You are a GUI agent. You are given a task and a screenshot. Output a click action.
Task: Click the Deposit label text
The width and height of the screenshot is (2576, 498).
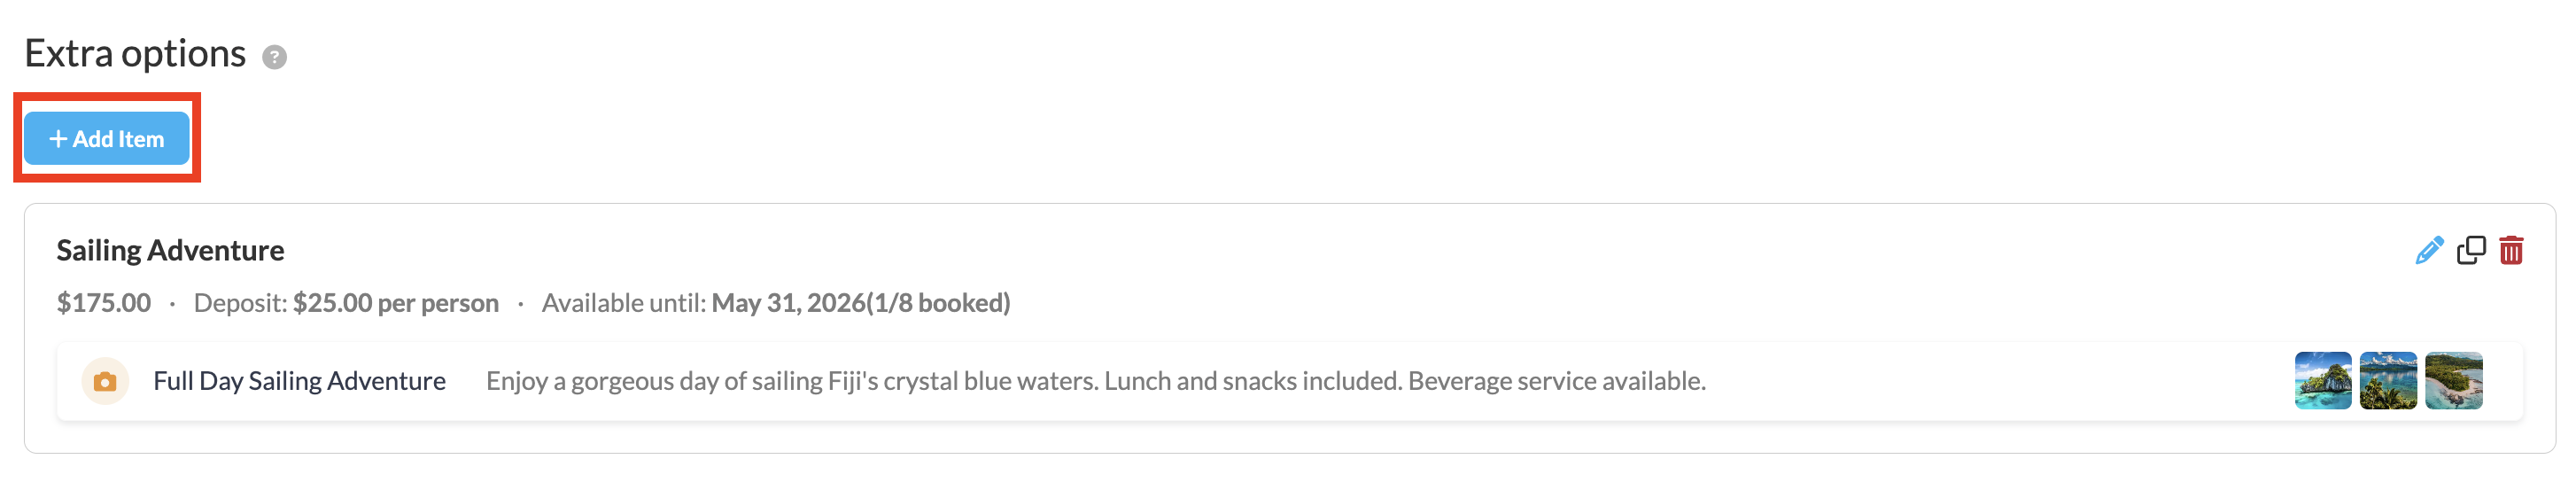(240, 303)
